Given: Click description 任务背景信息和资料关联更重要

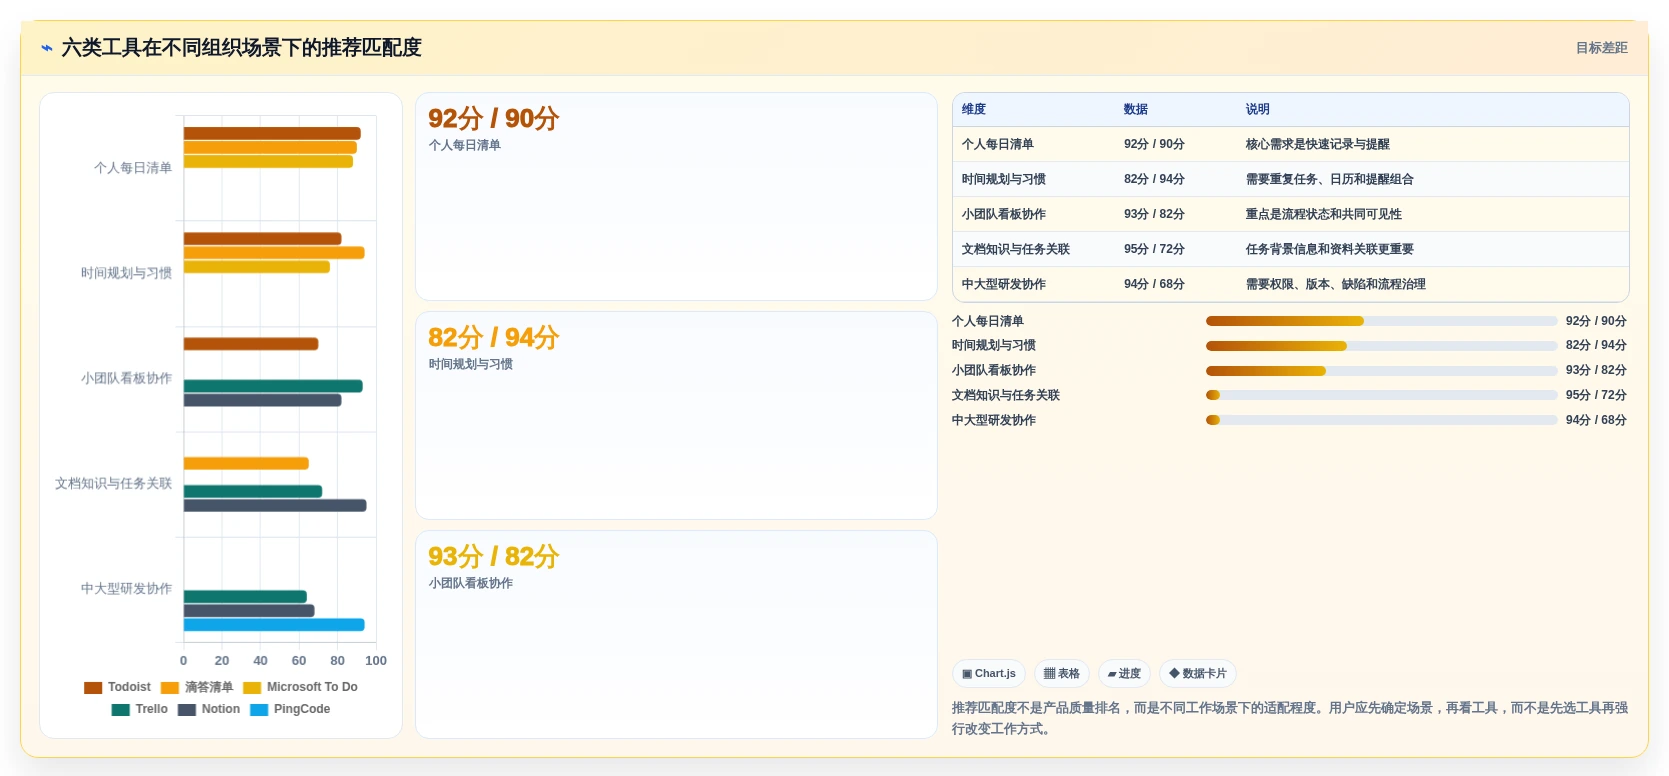Looking at the screenshot, I should pos(1330,249).
